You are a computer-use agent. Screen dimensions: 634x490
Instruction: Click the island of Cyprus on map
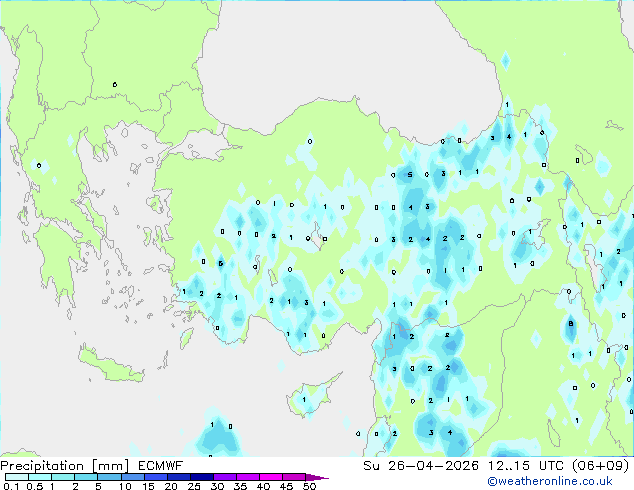[x=311, y=397]
